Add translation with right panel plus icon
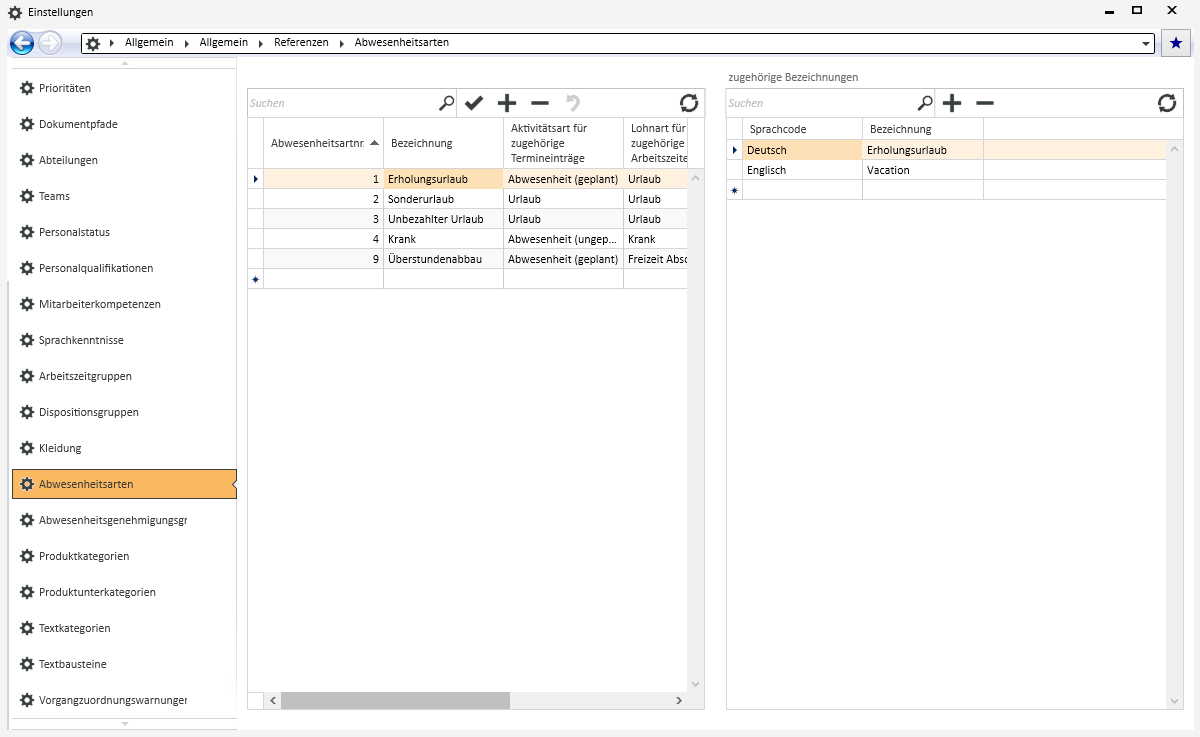This screenshot has width=1200, height=737. [x=952, y=103]
